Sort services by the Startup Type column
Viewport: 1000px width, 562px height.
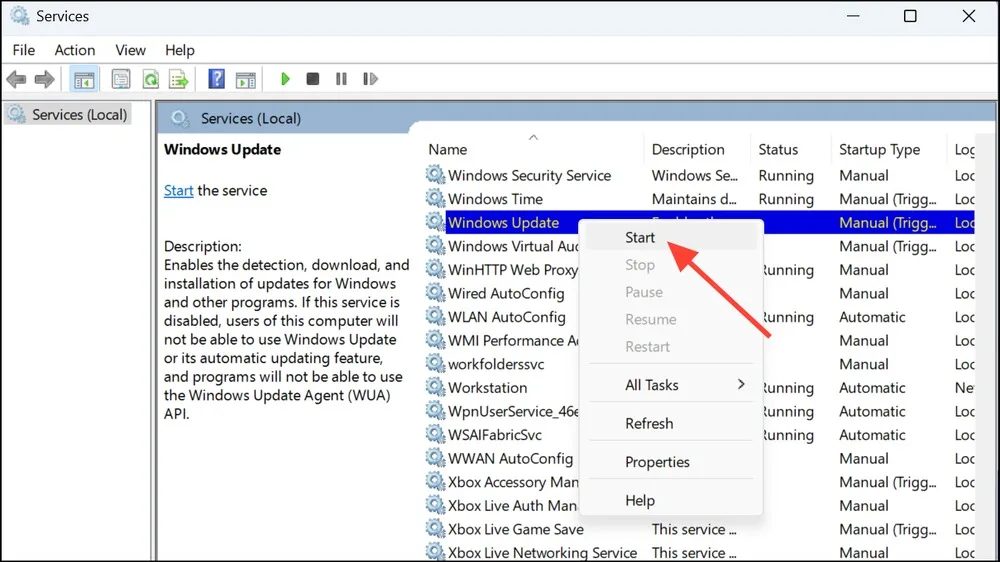[879, 149]
